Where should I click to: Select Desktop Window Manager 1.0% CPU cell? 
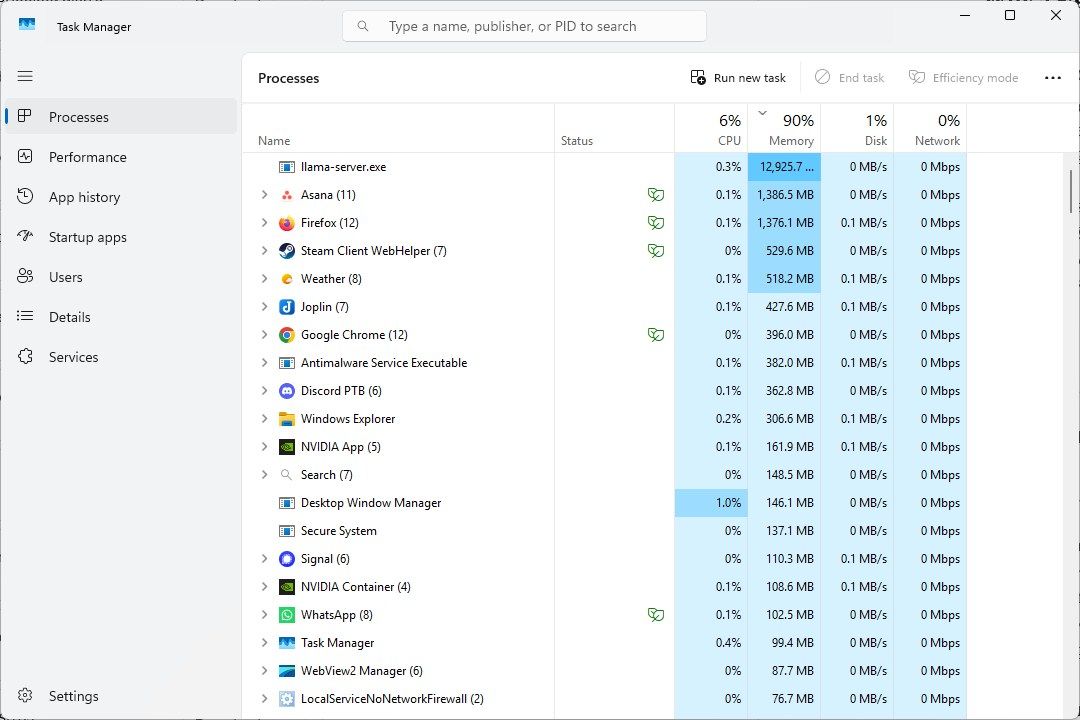point(711,503)
